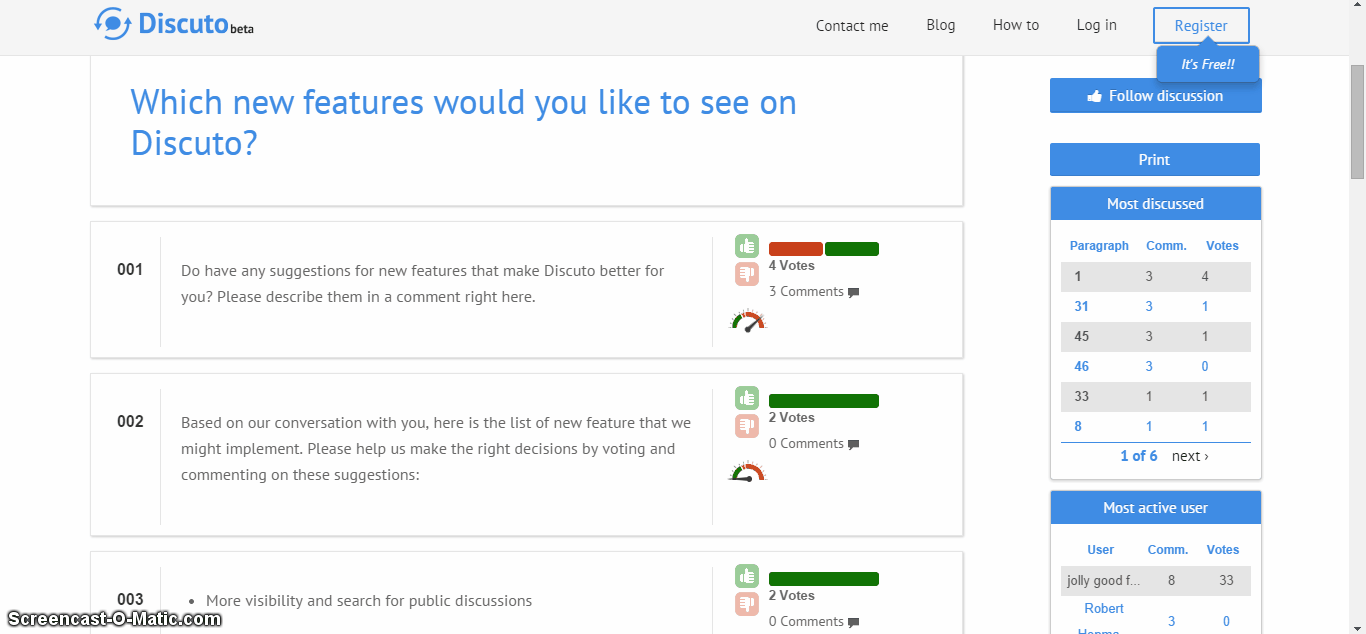The width and height of the screenshot is (1366, 634).
Task: Open paragraph 31 in Most discussed
Action: coord(1081,307)
